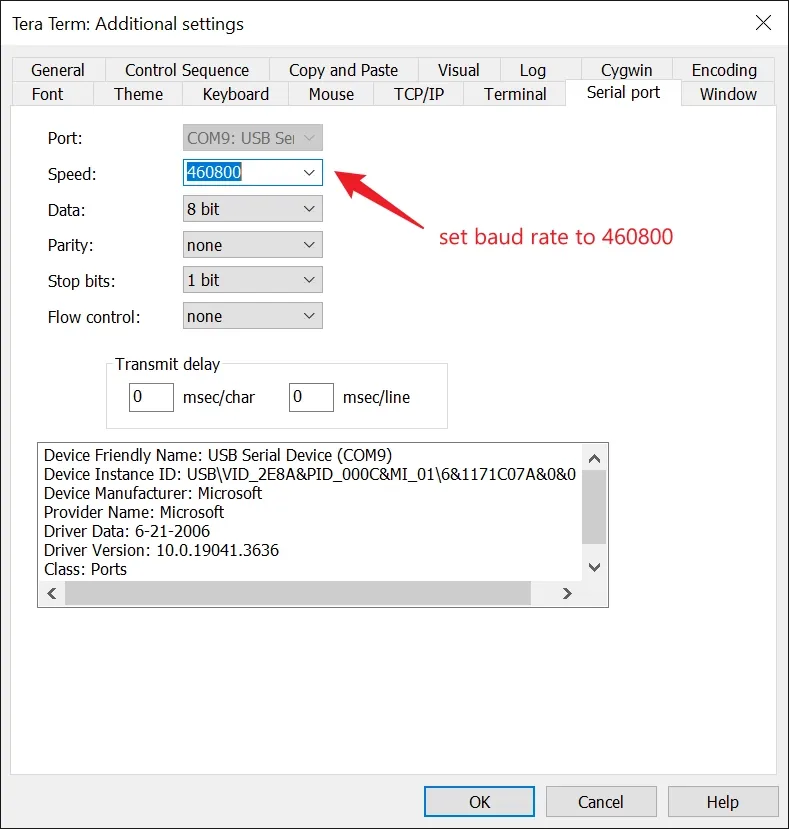Switch to the Keyboard tab
The image size is (789, 829).
pyautogui.click(x=235, y=94)
